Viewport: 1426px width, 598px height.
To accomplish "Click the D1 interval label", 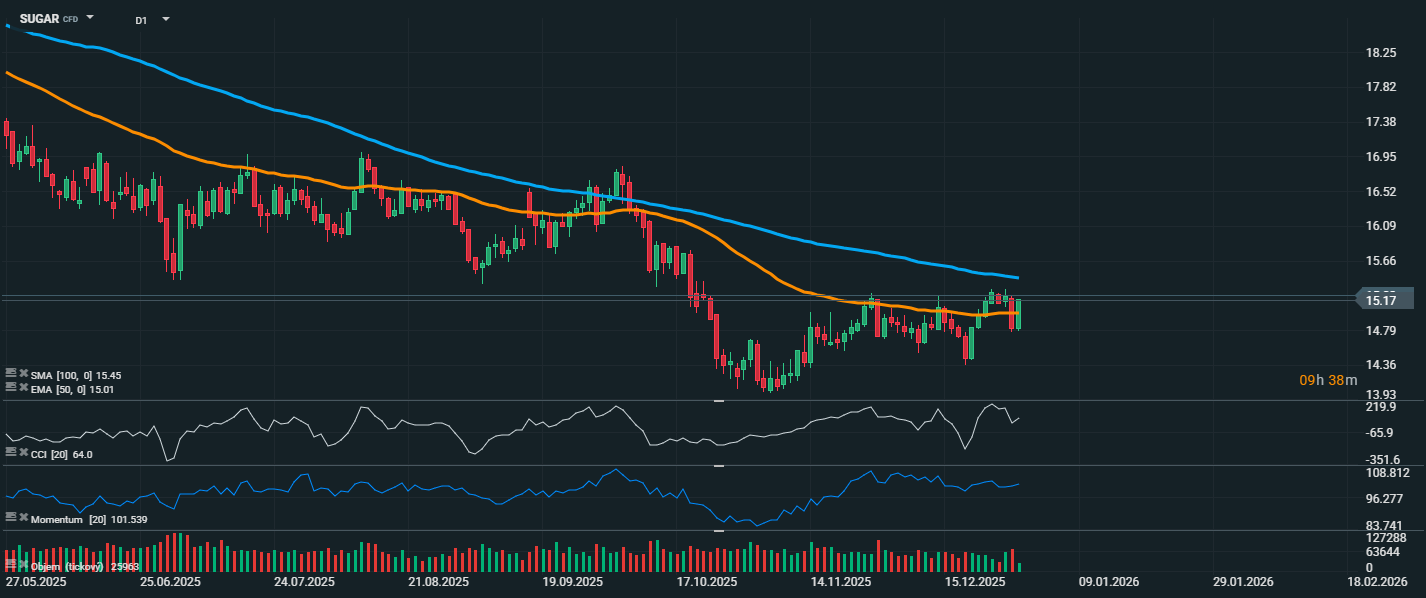I will [x=141, y=19].
